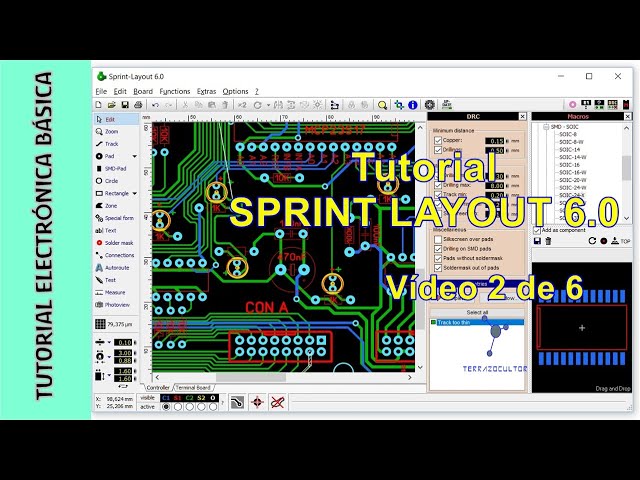Toggle the Add as component checkbox
The image size is (640, 480).
[x=537, y=230]
